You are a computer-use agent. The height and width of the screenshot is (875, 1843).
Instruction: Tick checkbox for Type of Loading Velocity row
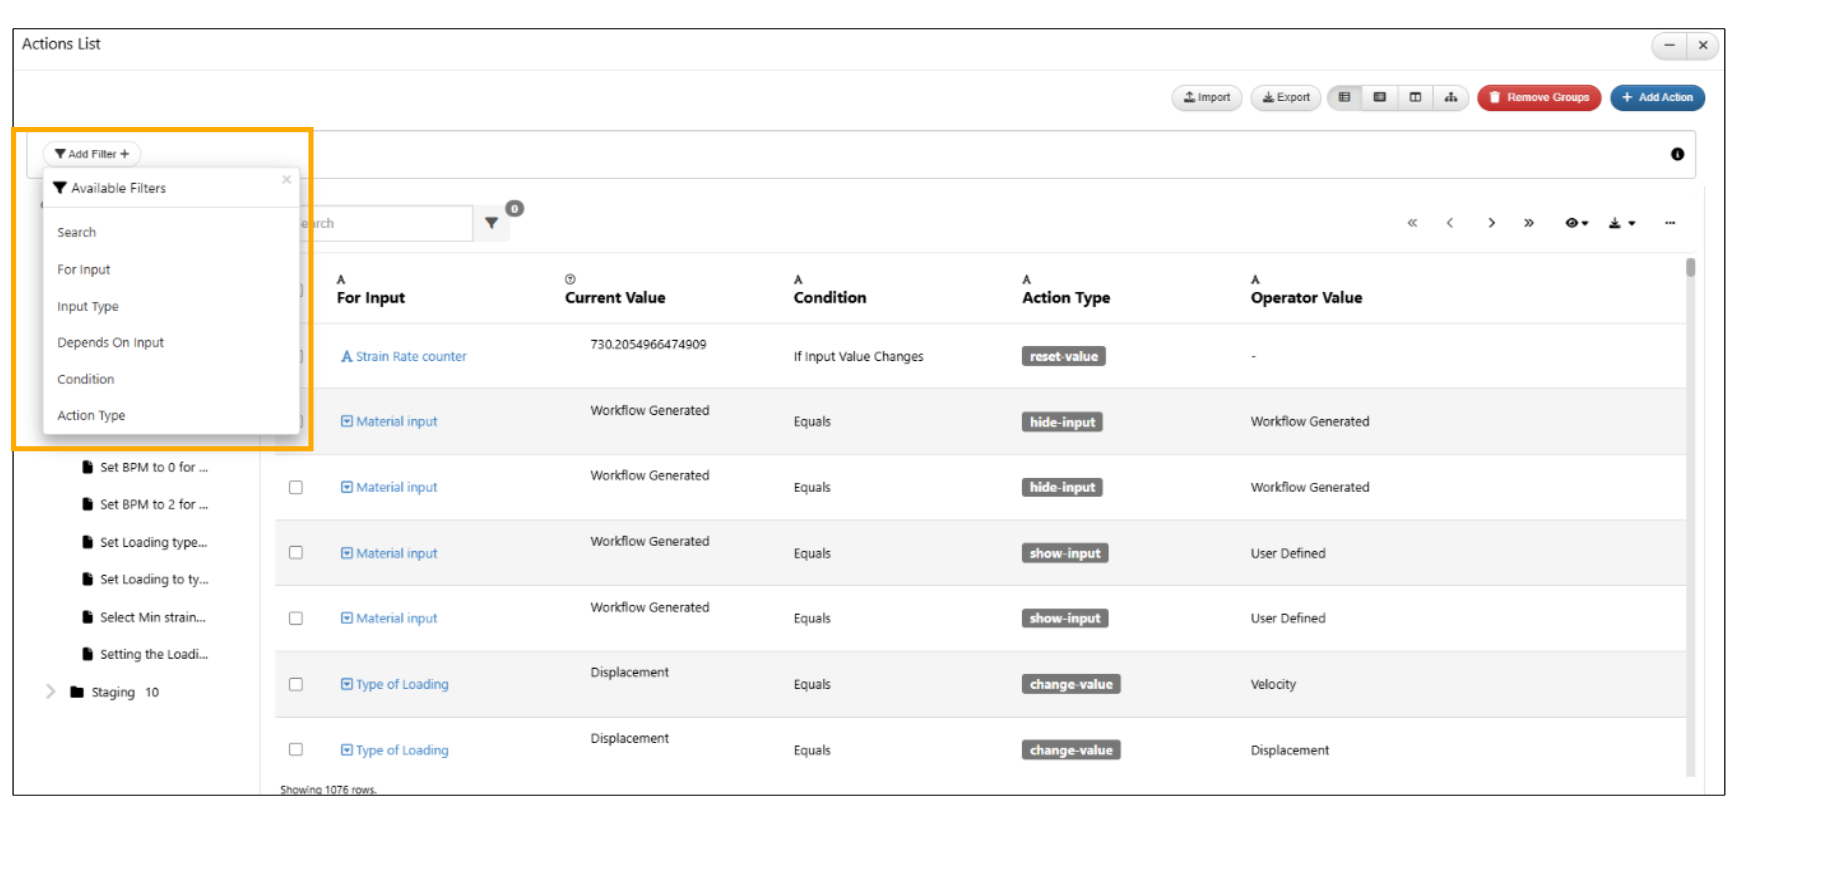click(296, 685)
